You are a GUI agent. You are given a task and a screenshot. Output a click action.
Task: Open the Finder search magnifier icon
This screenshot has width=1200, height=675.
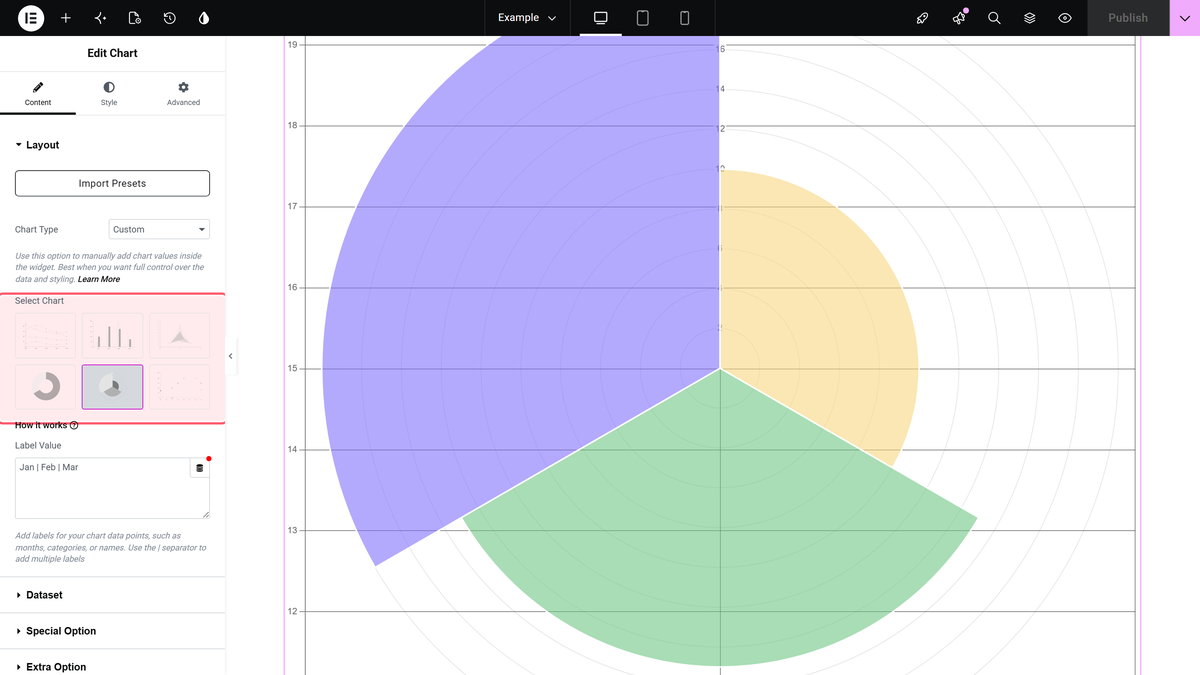coord(994,18)
